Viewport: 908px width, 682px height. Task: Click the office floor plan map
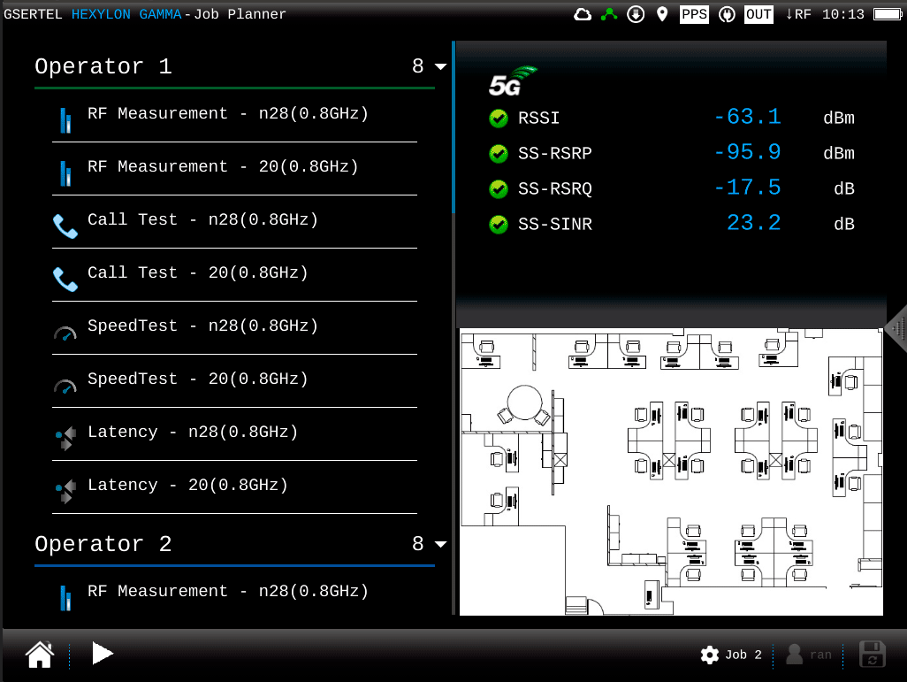[x=670, y=472]
